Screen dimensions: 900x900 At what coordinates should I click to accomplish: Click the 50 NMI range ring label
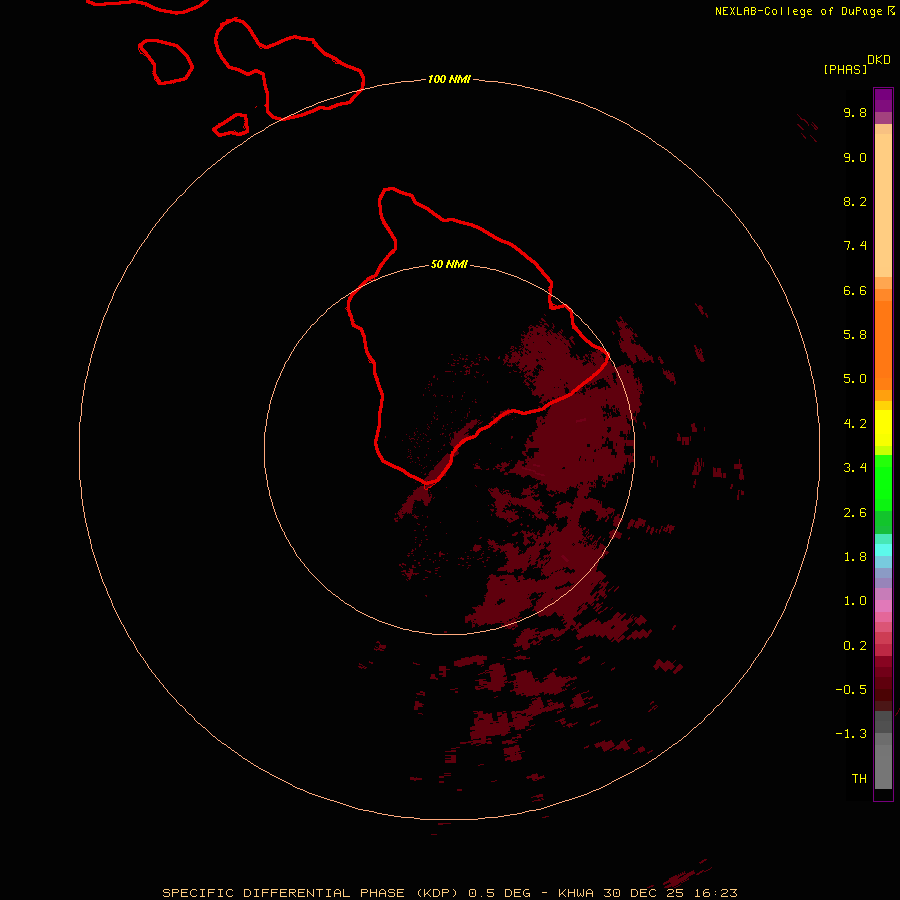coord(449,264)
